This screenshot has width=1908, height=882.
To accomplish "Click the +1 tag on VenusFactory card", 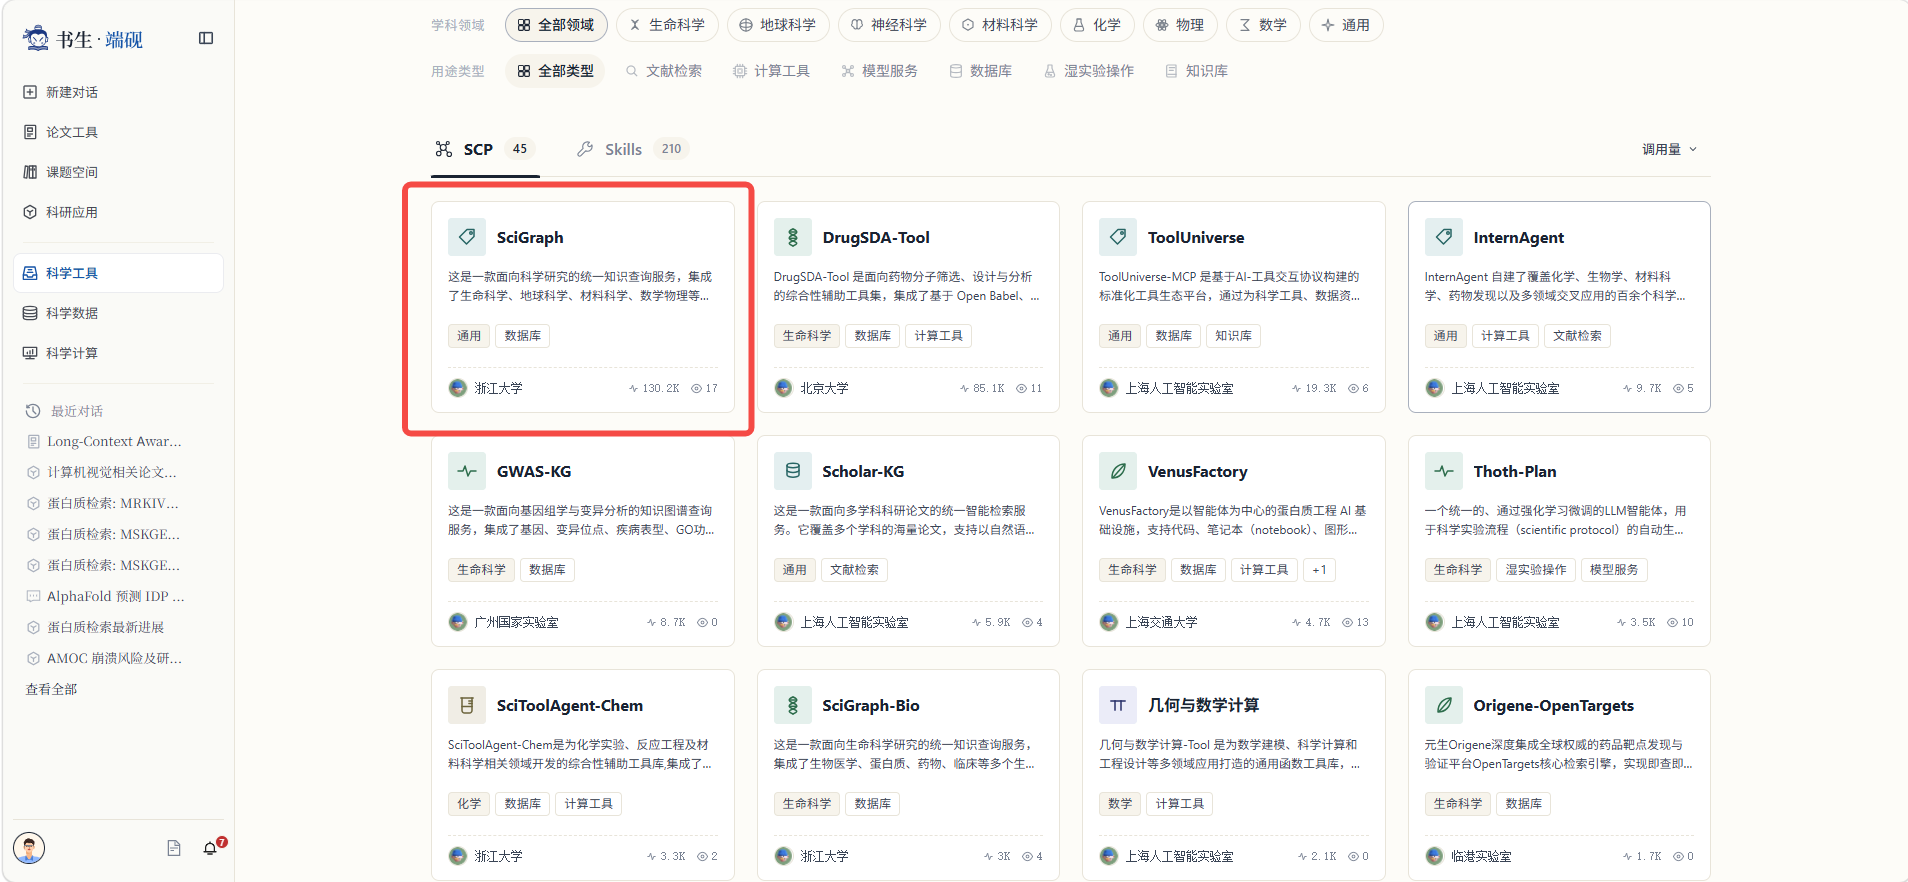I will point(1319,570).
